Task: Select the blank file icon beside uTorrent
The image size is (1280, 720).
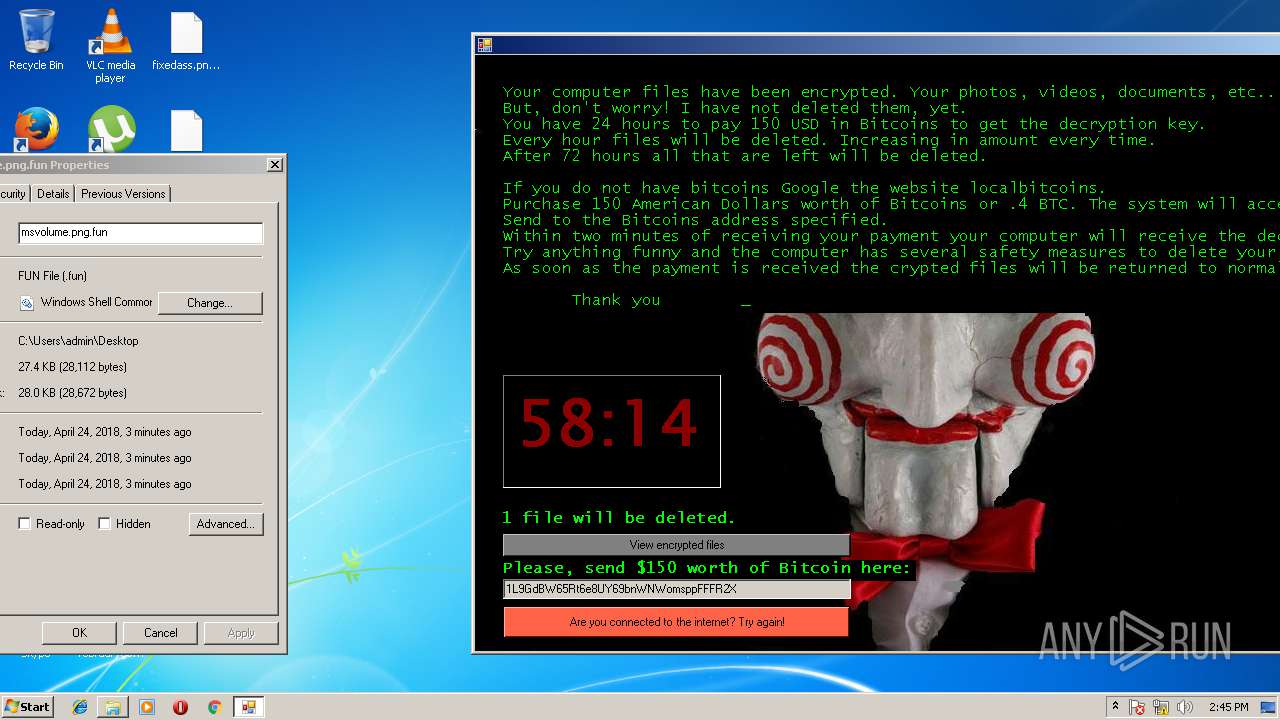Action: [x=186, y=130]
